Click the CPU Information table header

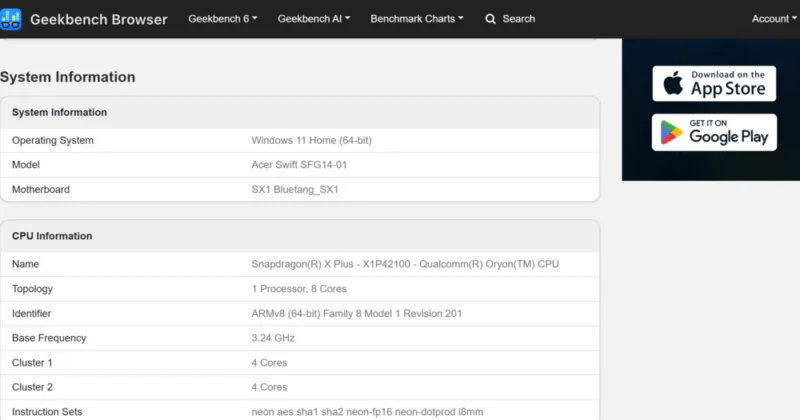[52, 236]
